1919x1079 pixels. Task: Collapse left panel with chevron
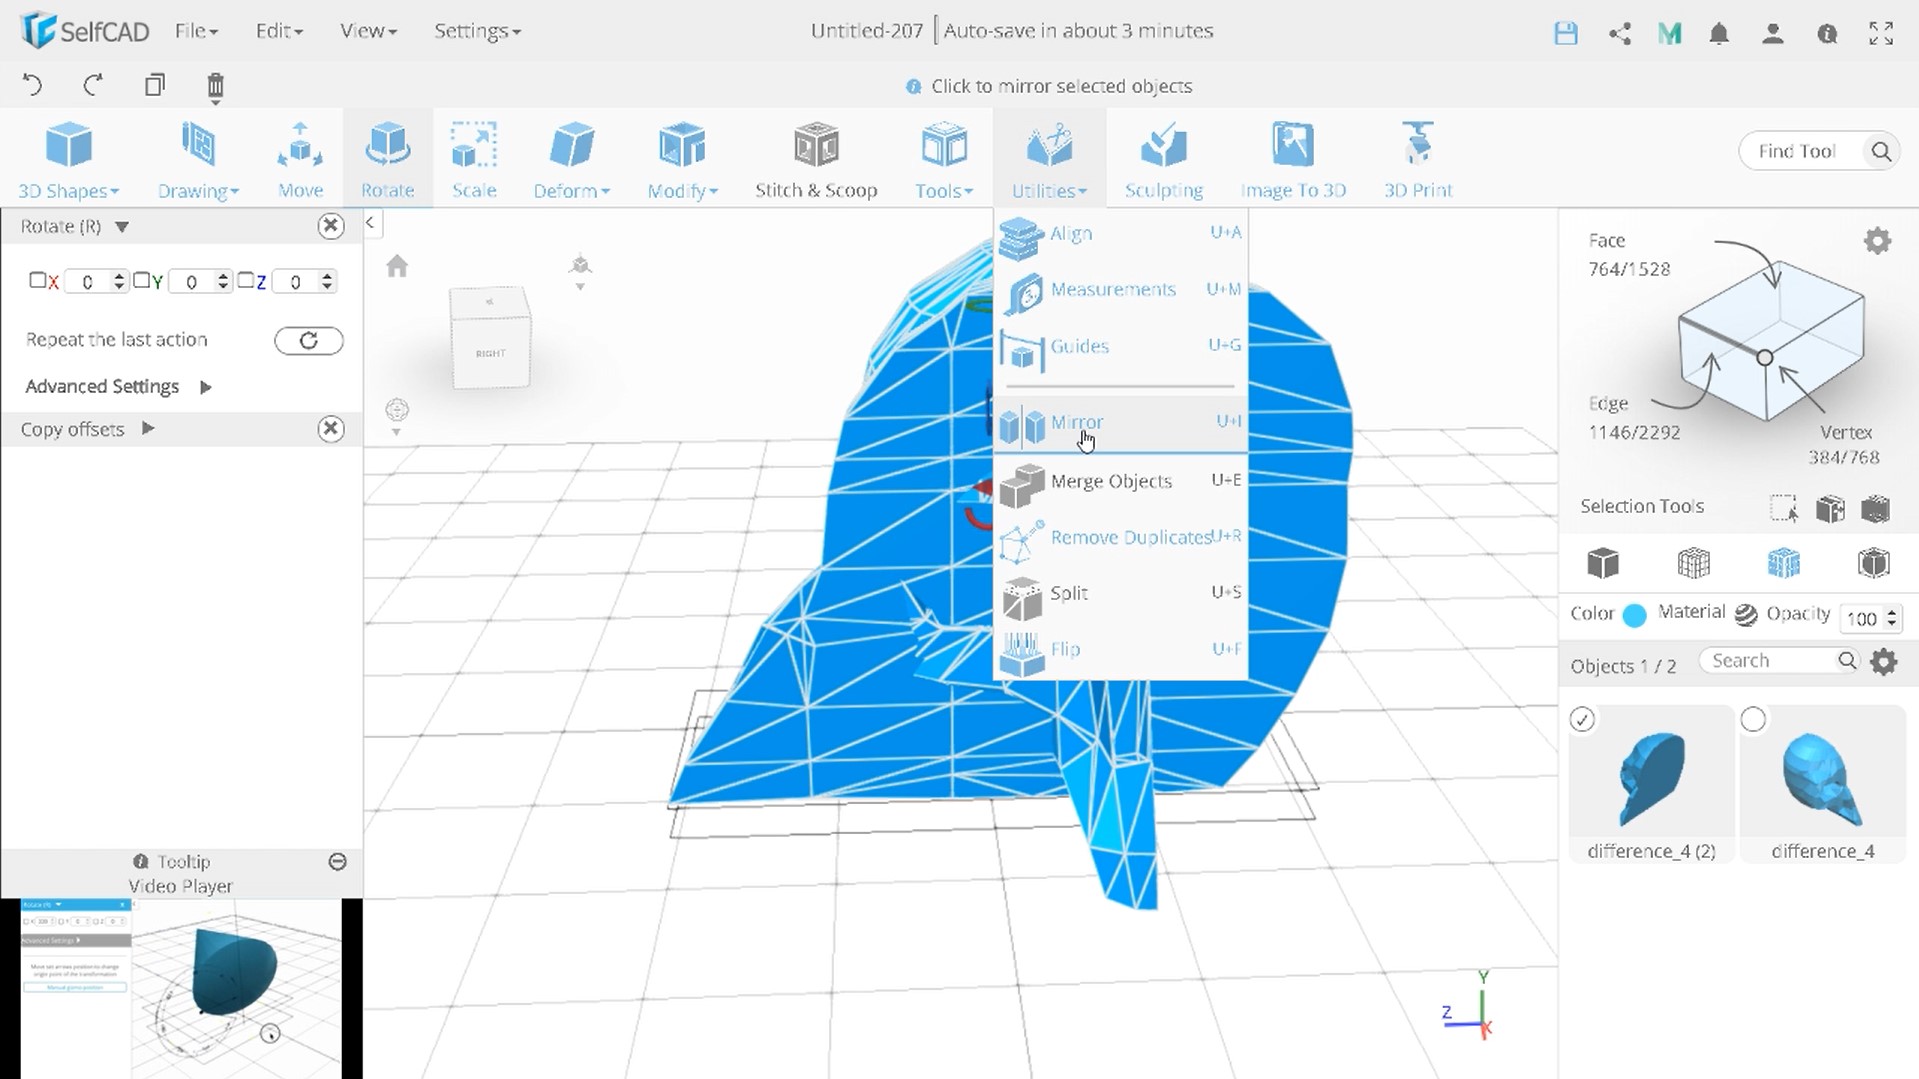(370, 223)
